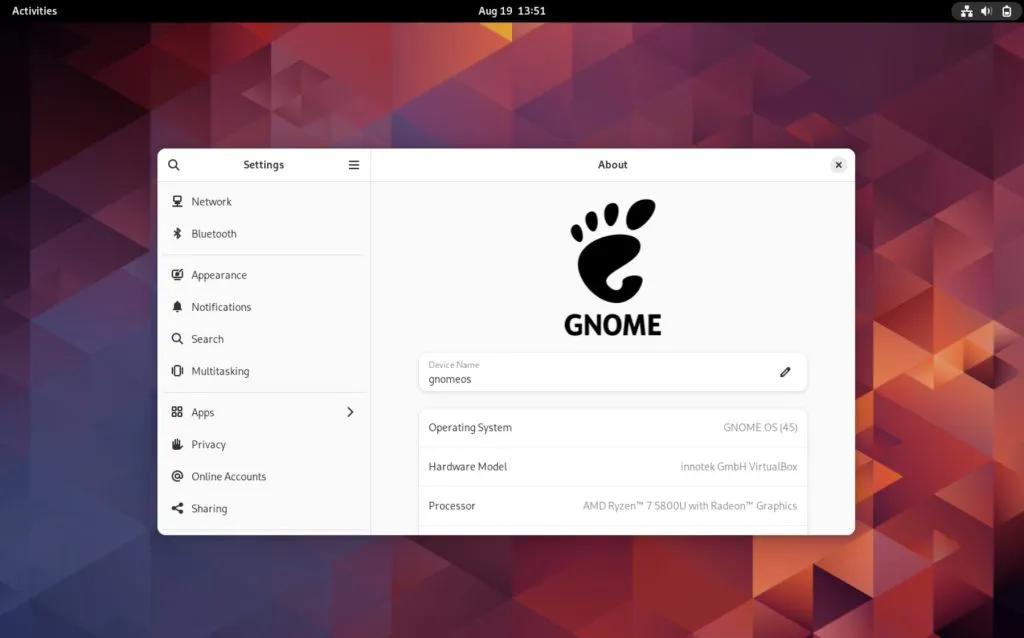Open the Settings hamburger menu
This screenshot has height=638, width=1024.
pos(353,165)
